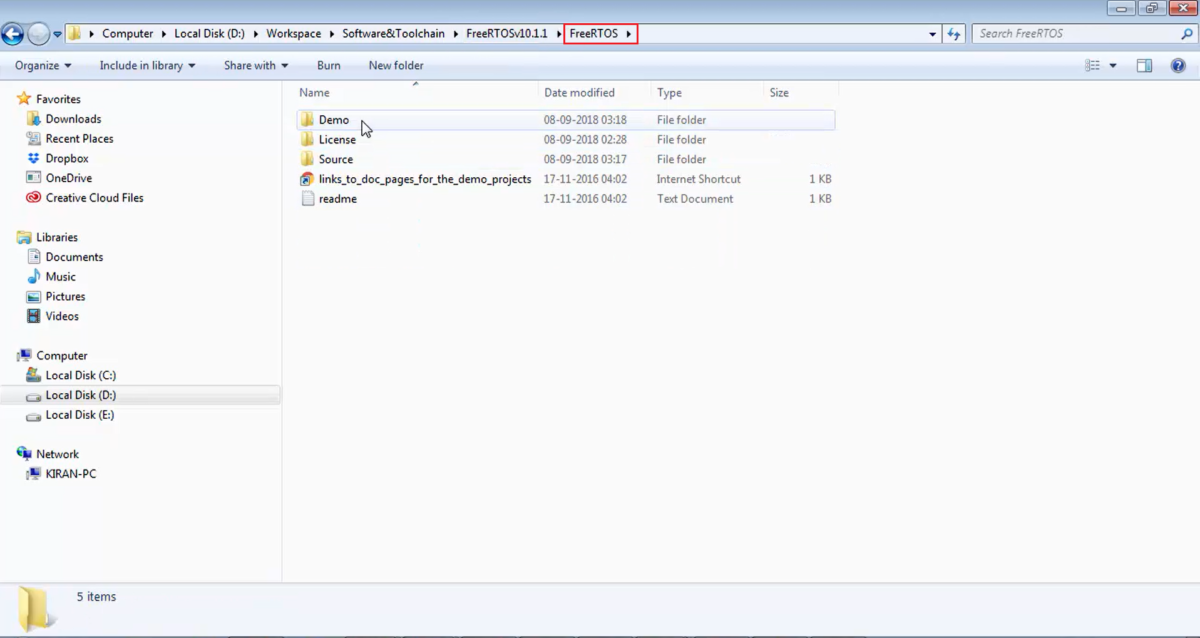Click the Burn toolbar button
Image resolution: width=1200 pixels, height=638 pixels.
tap(328, 65)
